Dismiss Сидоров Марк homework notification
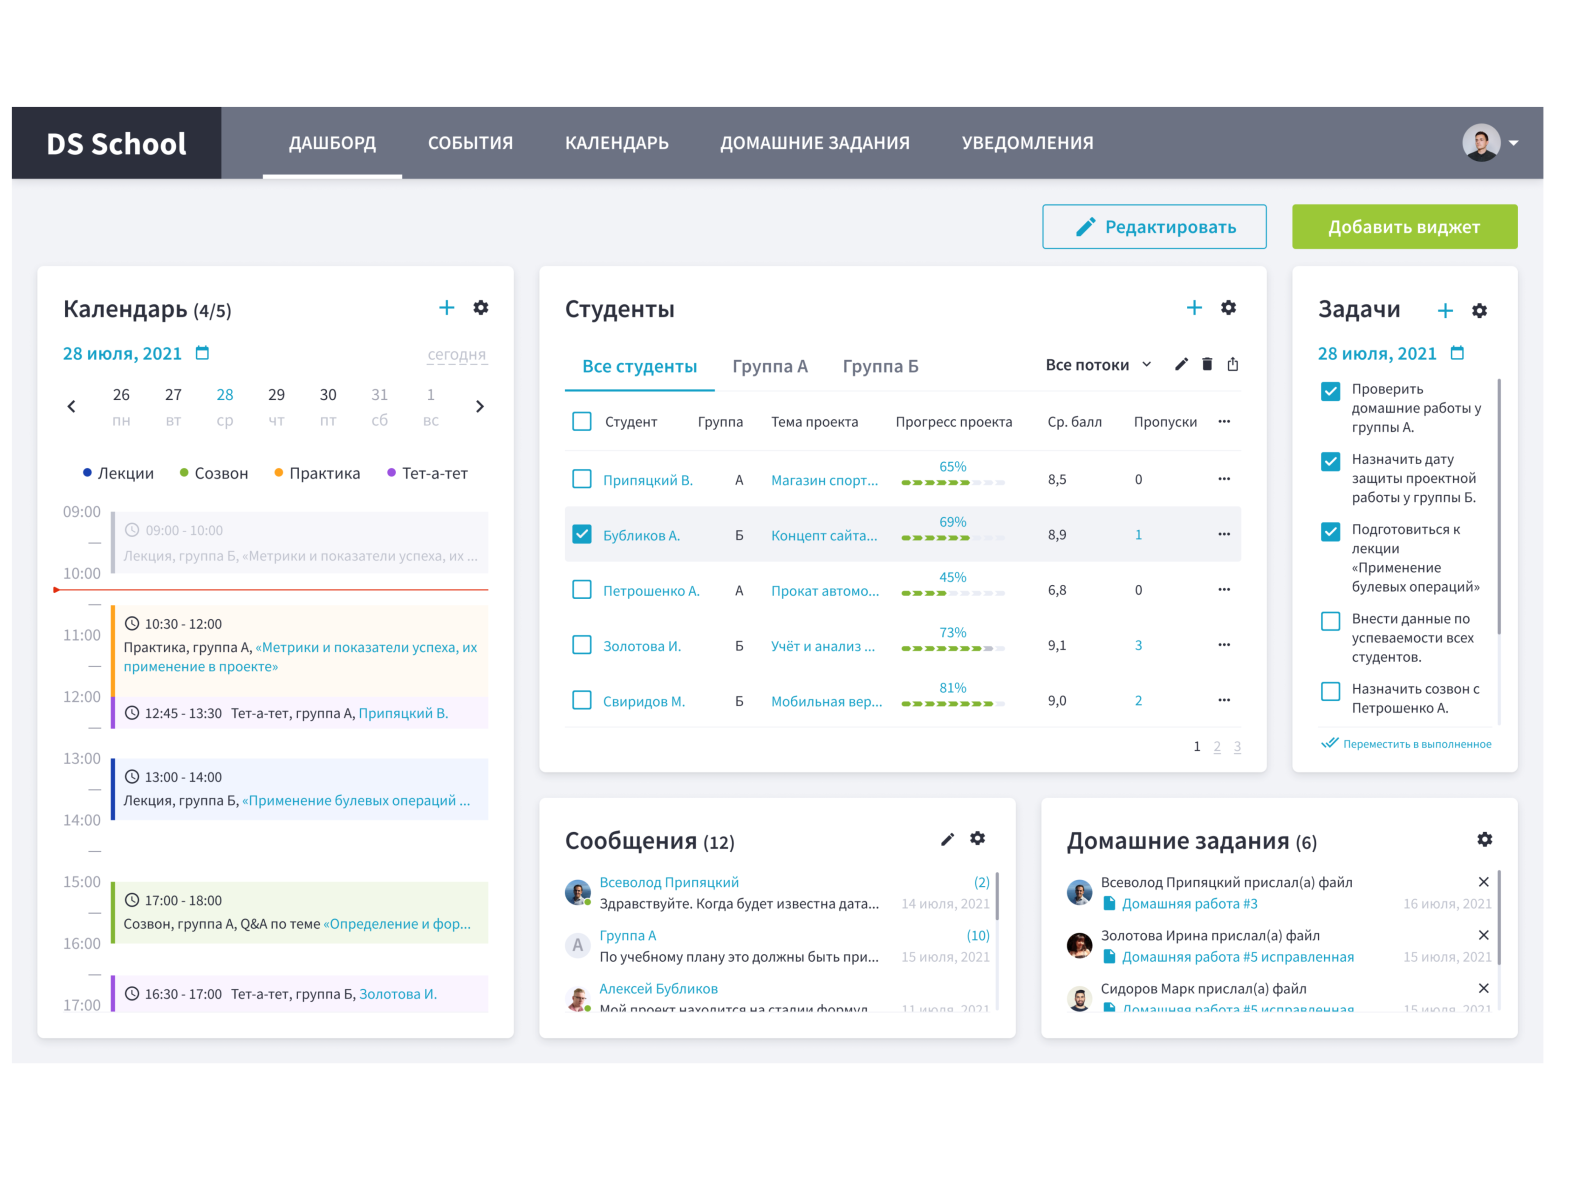1584x1188 pixels. pyautogui.click(x=1484, y=988)
